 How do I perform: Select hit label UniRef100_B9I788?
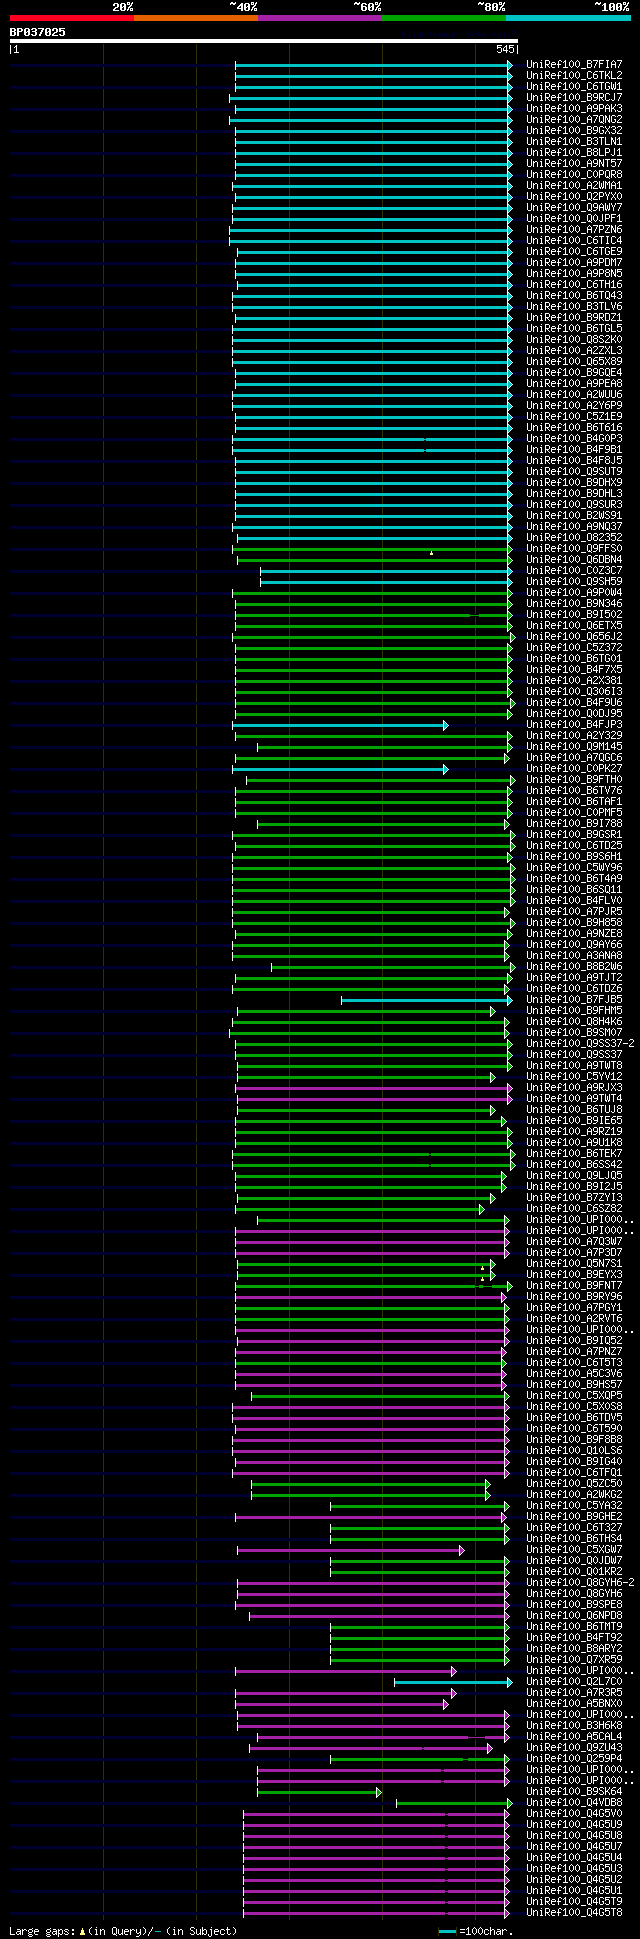pyautogui.click(x=574, y=823)
